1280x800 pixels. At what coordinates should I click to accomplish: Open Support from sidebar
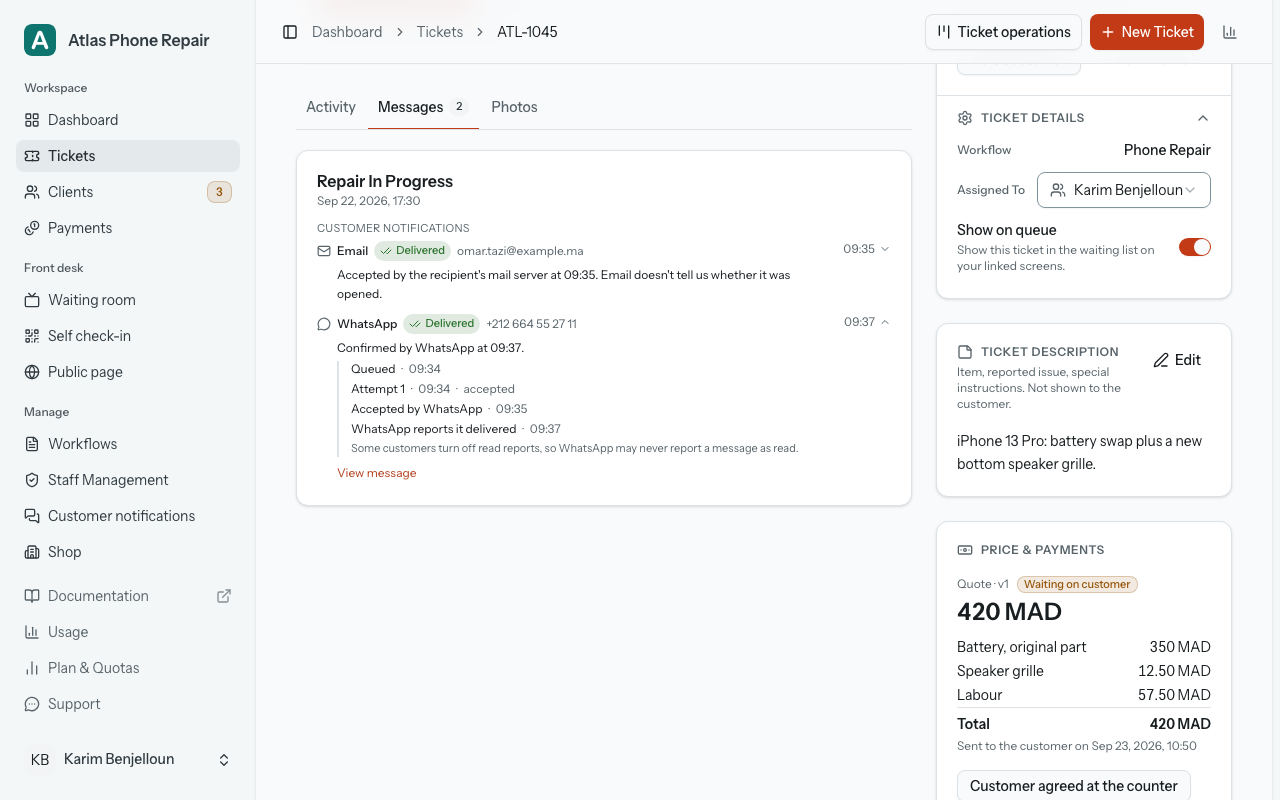128,704
